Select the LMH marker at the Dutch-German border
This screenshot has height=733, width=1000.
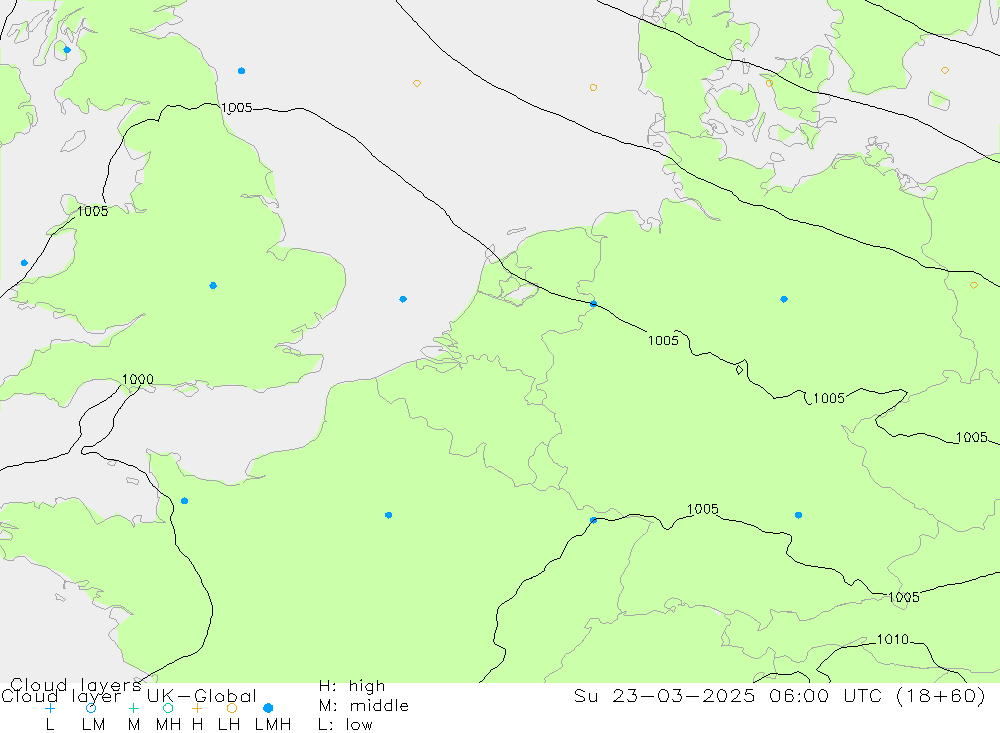point(594,304)
